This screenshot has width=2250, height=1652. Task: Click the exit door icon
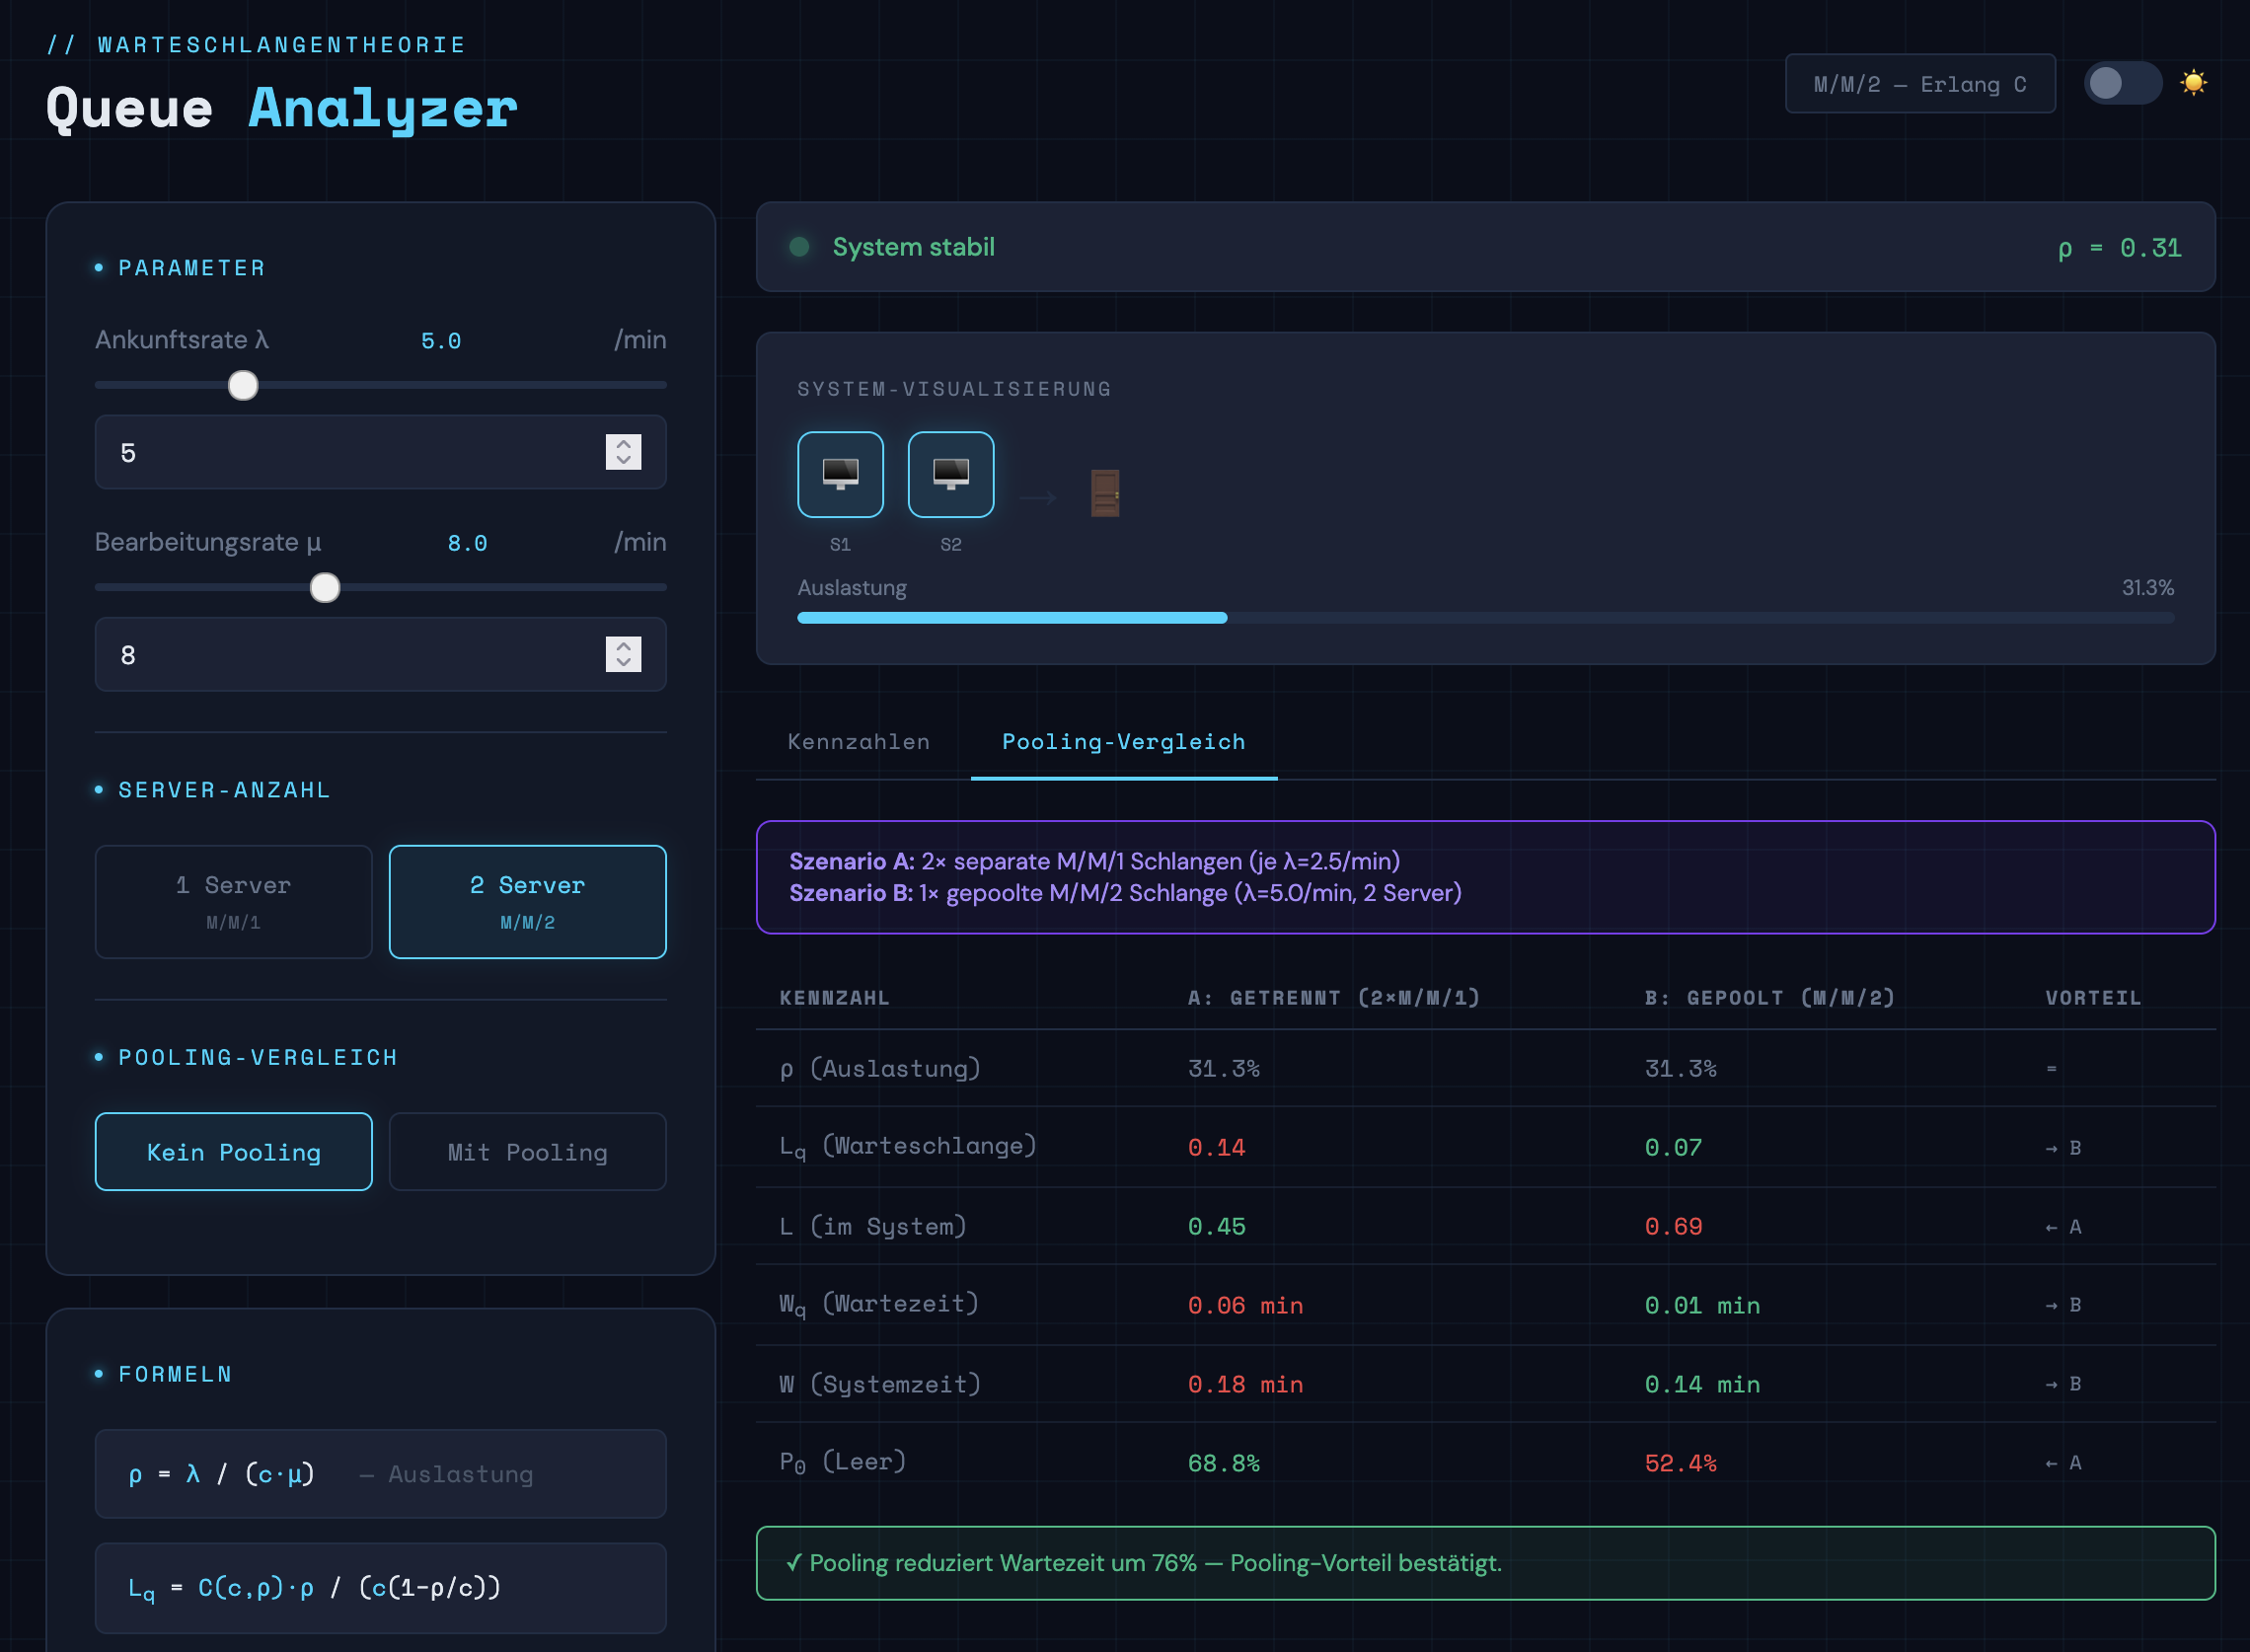click(1104, 493)
